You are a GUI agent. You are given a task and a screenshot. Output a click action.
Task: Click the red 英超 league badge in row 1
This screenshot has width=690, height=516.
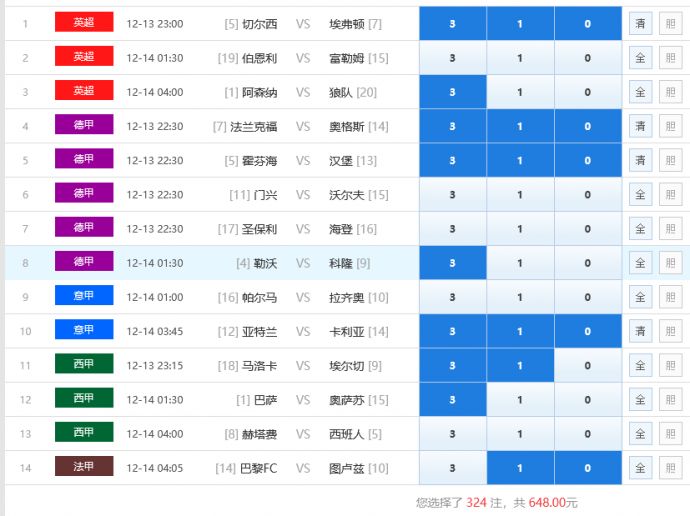tap(84, 23)
